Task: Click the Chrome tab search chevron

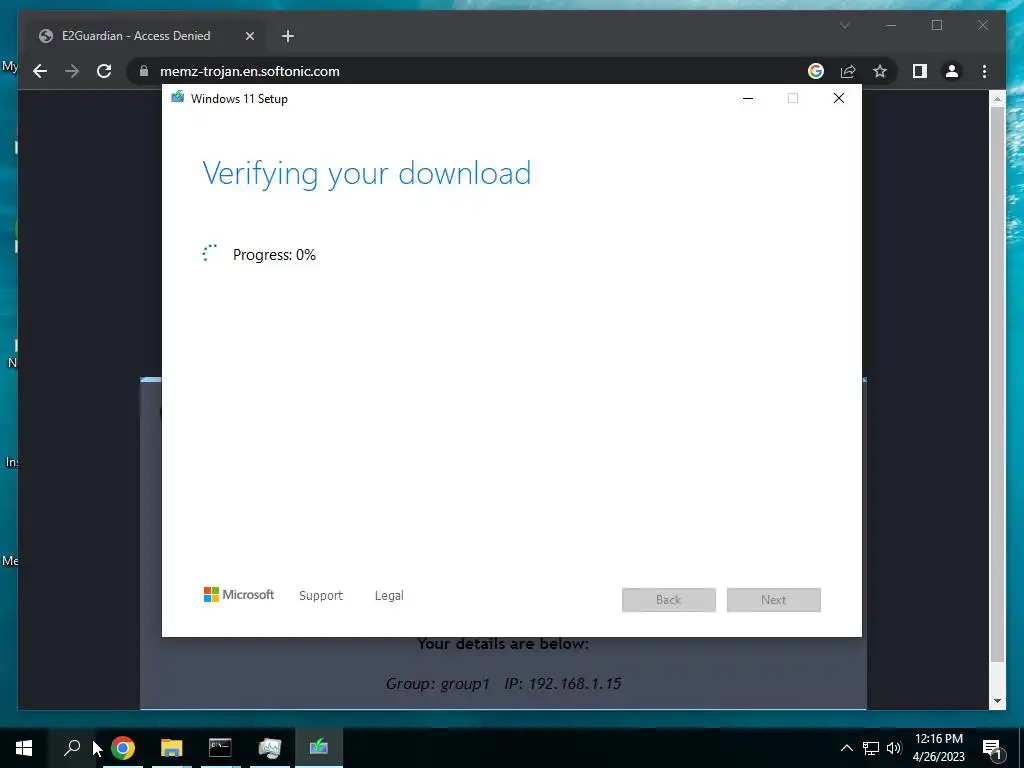Action: point(844,25)
